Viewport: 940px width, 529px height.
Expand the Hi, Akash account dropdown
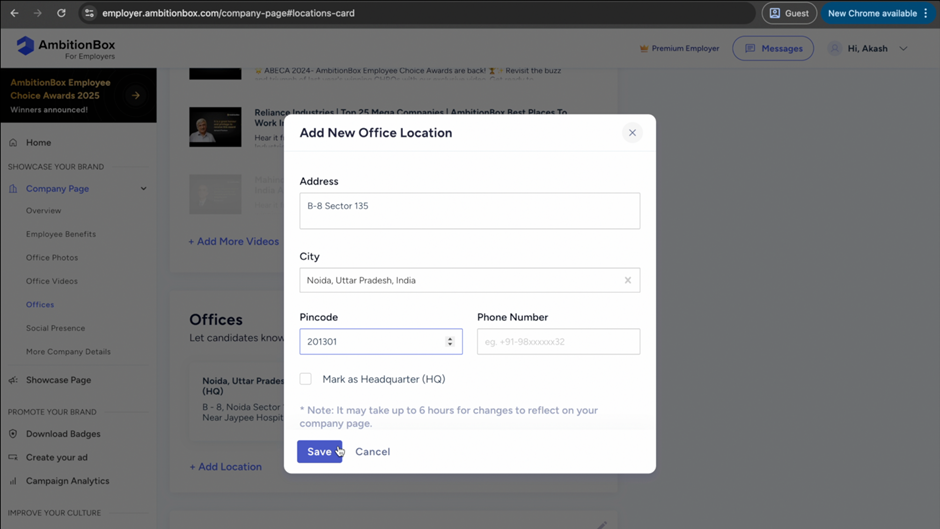pos(903,49)
